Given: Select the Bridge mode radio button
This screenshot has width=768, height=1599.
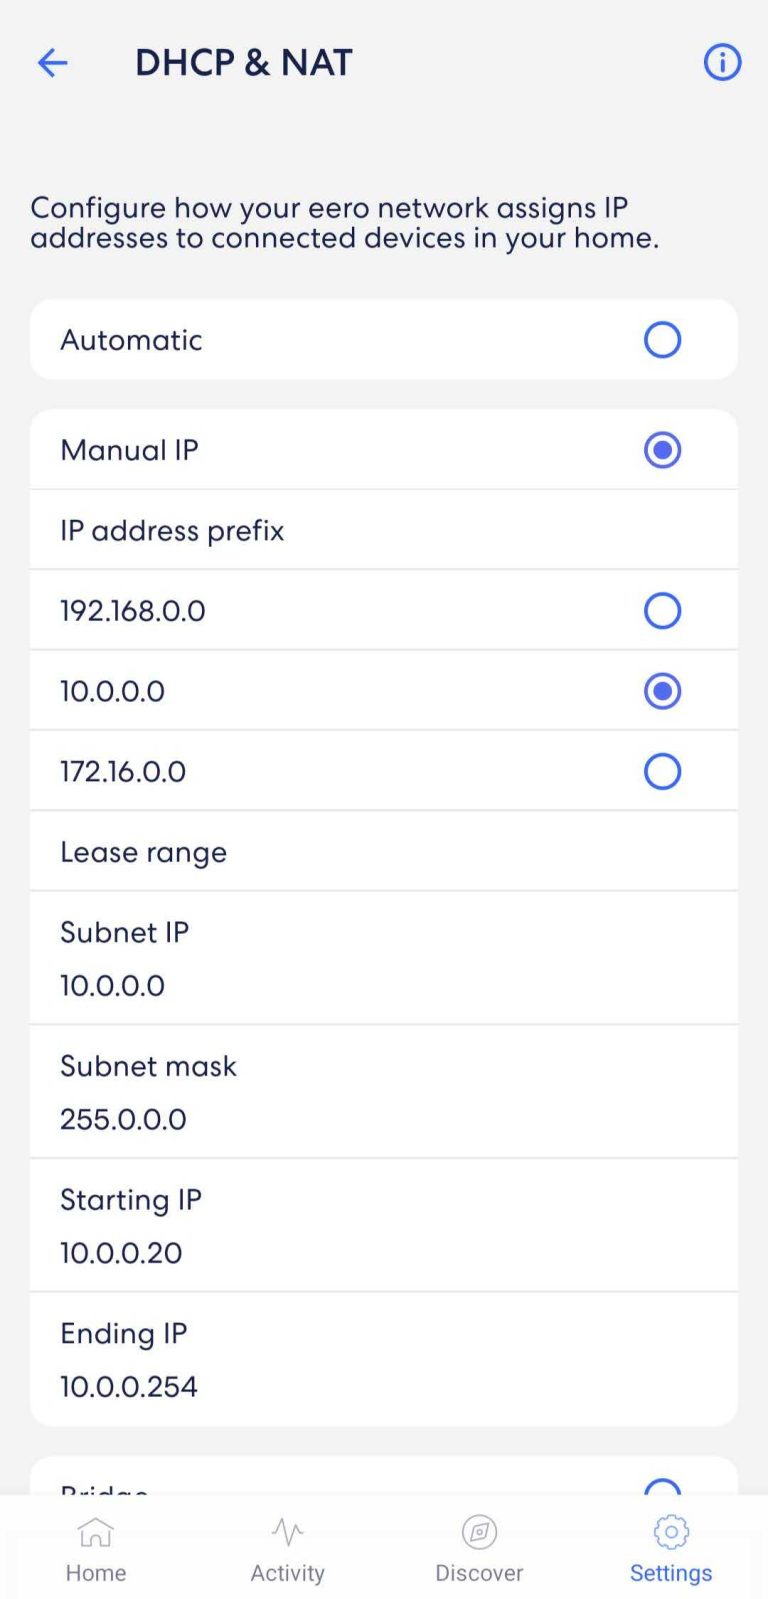Looking at the screenshot, I should (662, 1489).
